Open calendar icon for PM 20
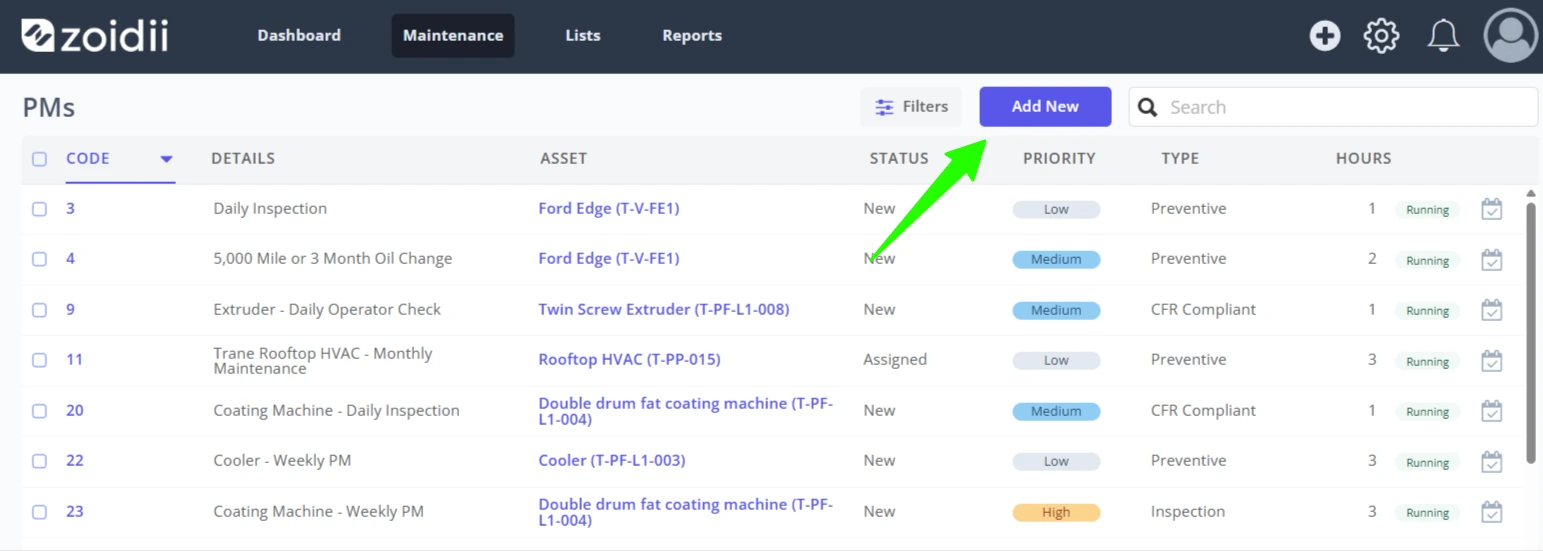Screen dimensions: 1543x551 1491,411
